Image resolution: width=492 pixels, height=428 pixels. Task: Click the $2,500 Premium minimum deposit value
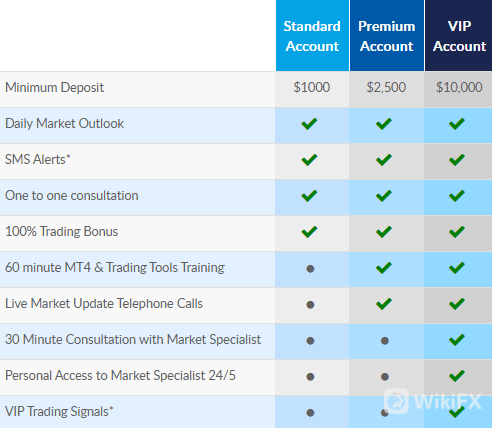coord(386,87)
